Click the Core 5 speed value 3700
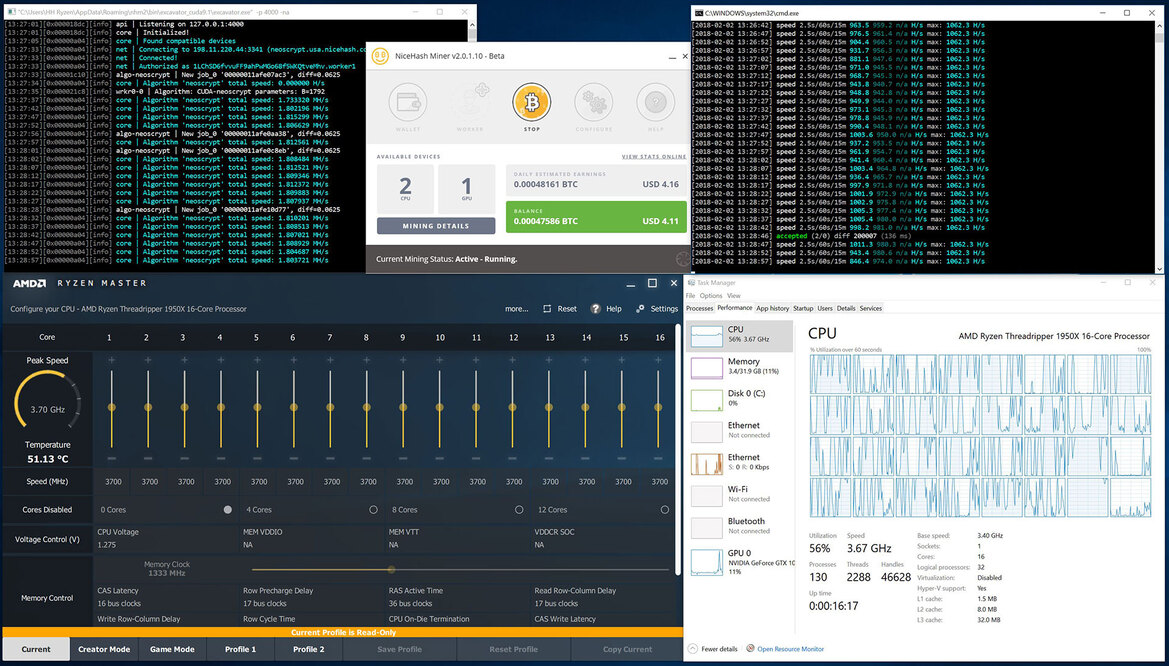The width and height of the screenshot is (1169, 666). tap(259, 482)
